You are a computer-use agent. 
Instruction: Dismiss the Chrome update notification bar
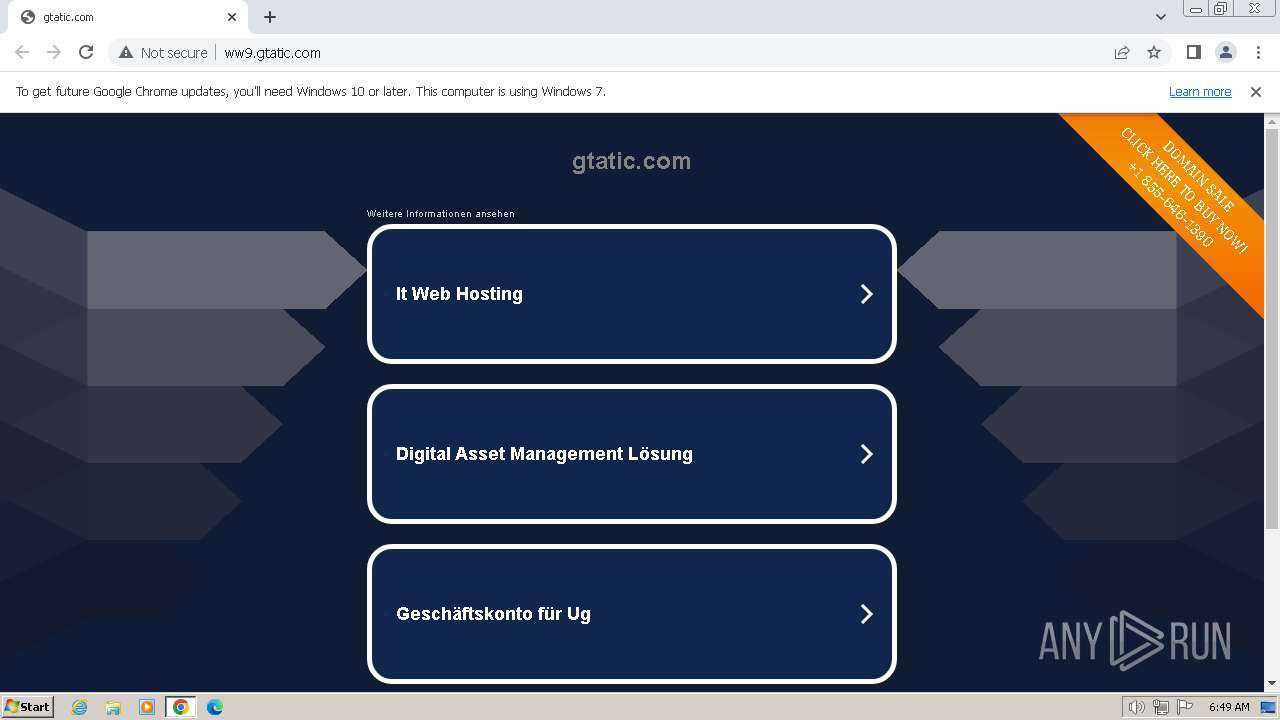[x=1256, y=91]
